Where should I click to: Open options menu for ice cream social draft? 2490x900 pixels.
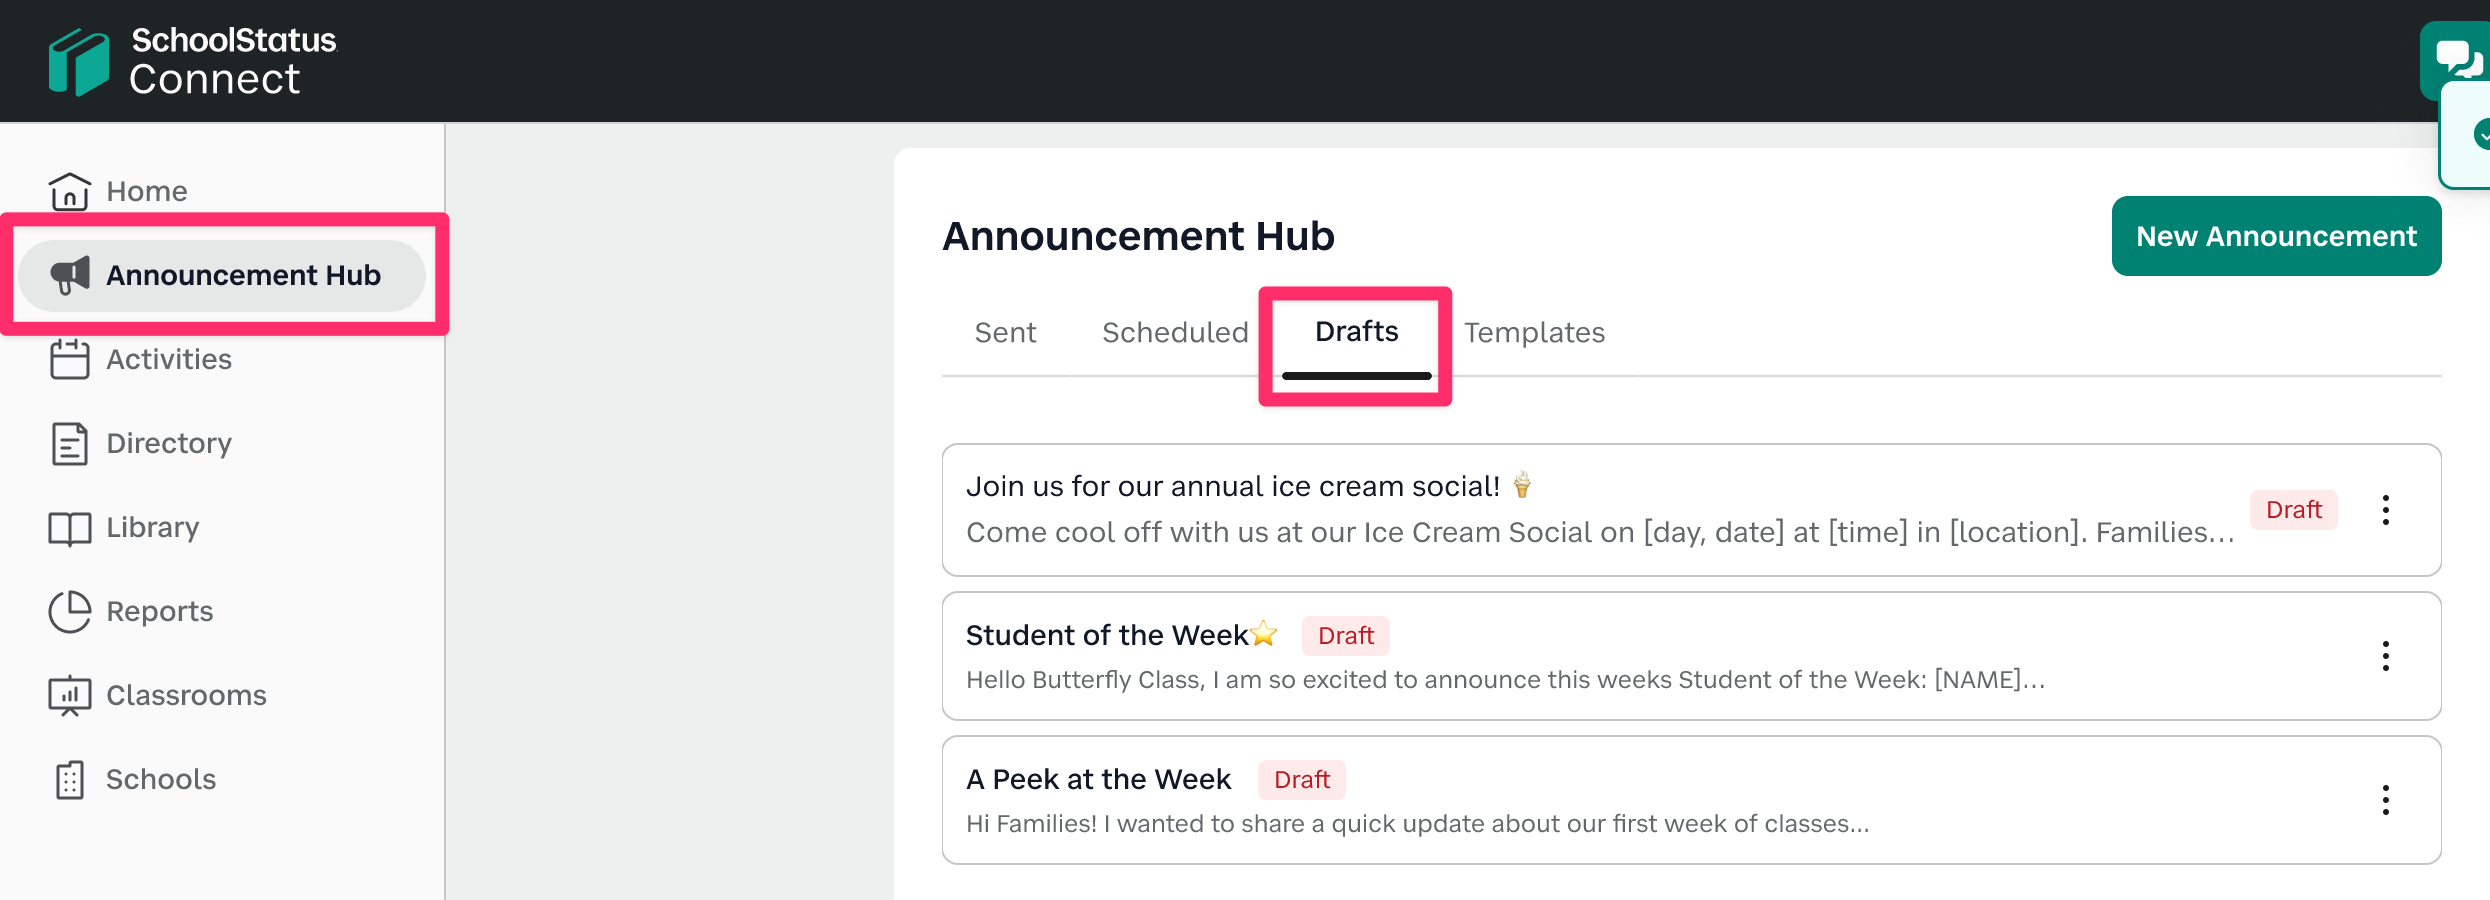tap(2385, 510)
